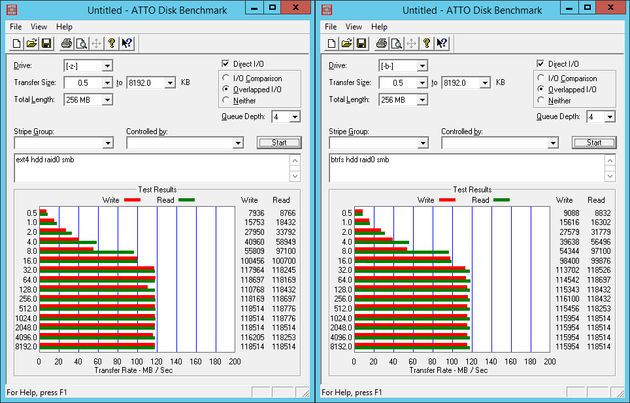
Task: Minimize the left ATTO Disk Benchmark window
Action: point(254,7)
